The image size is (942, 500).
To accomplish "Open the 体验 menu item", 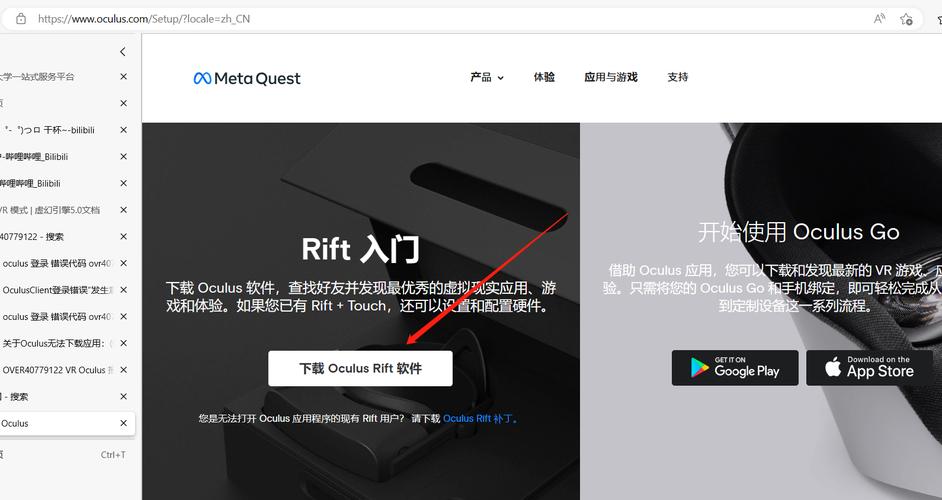I will pyautogui.click(x=544, y=77).
